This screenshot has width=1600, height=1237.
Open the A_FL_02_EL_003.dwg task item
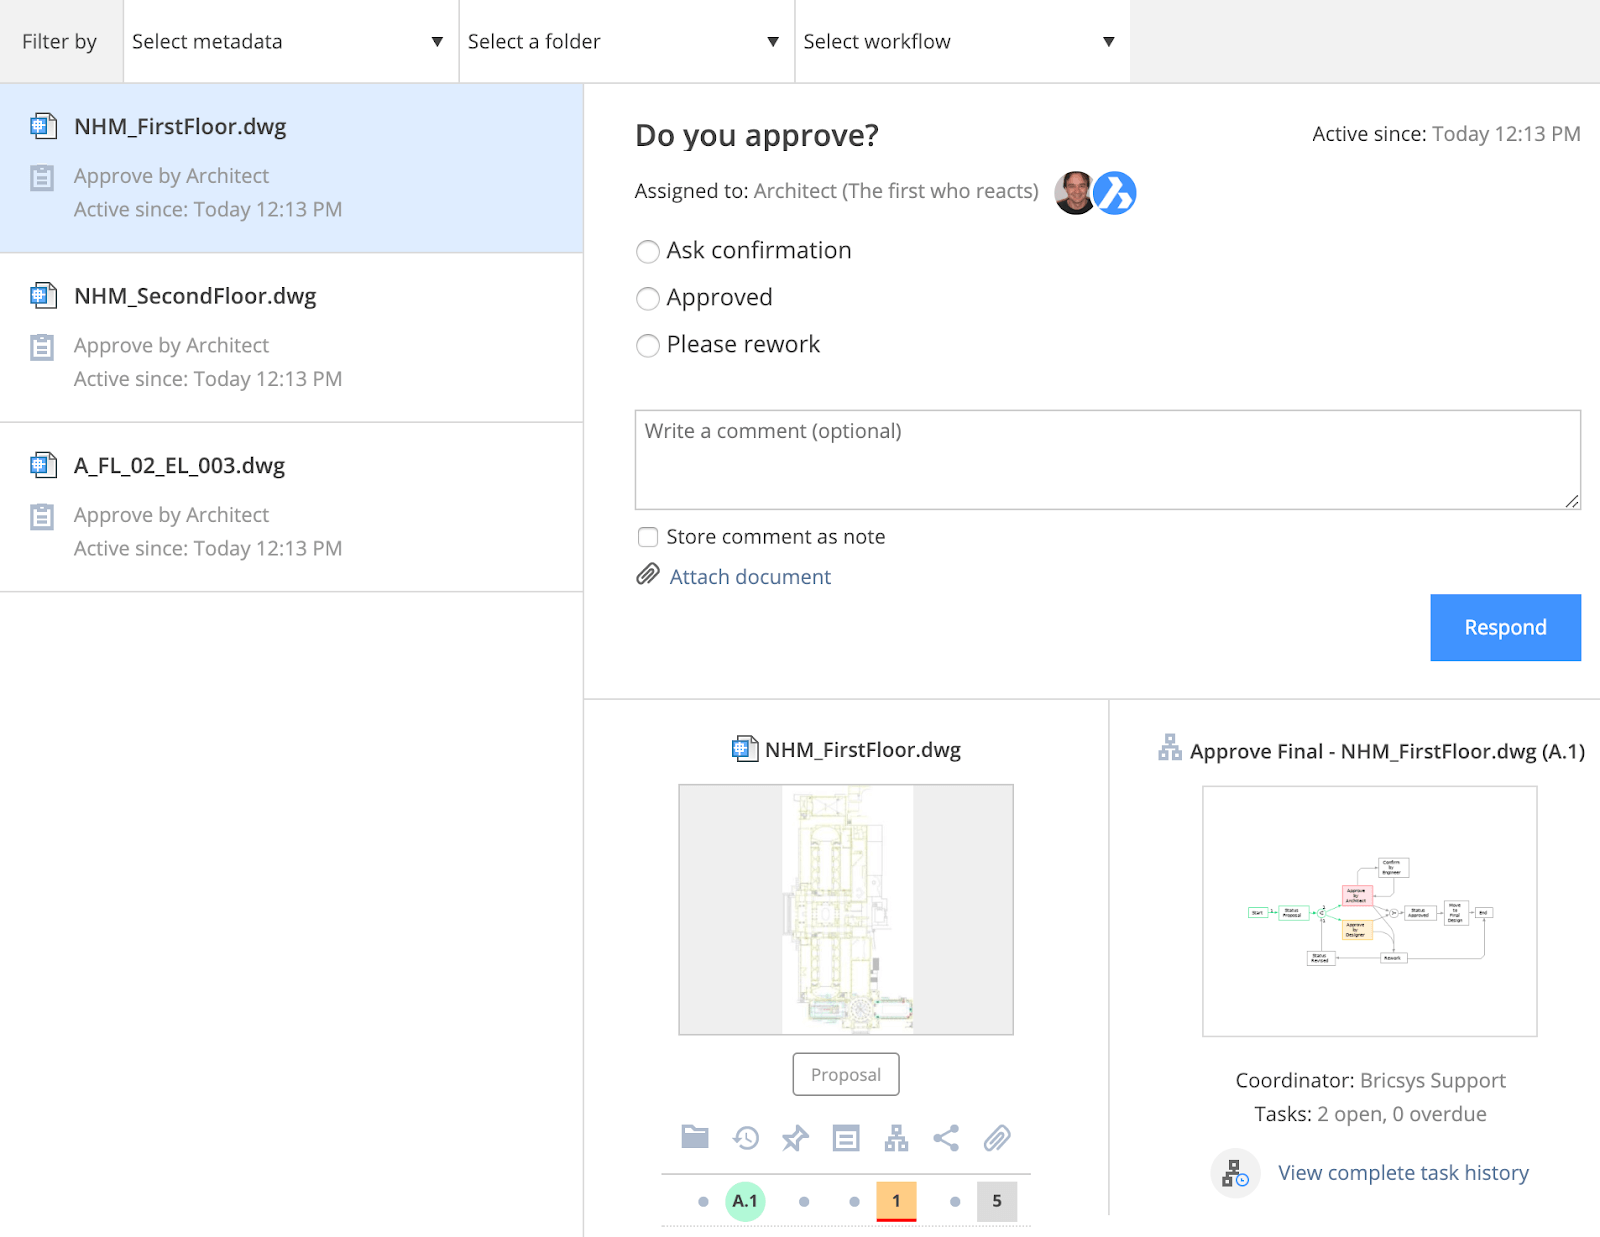[x=291, y=507]
